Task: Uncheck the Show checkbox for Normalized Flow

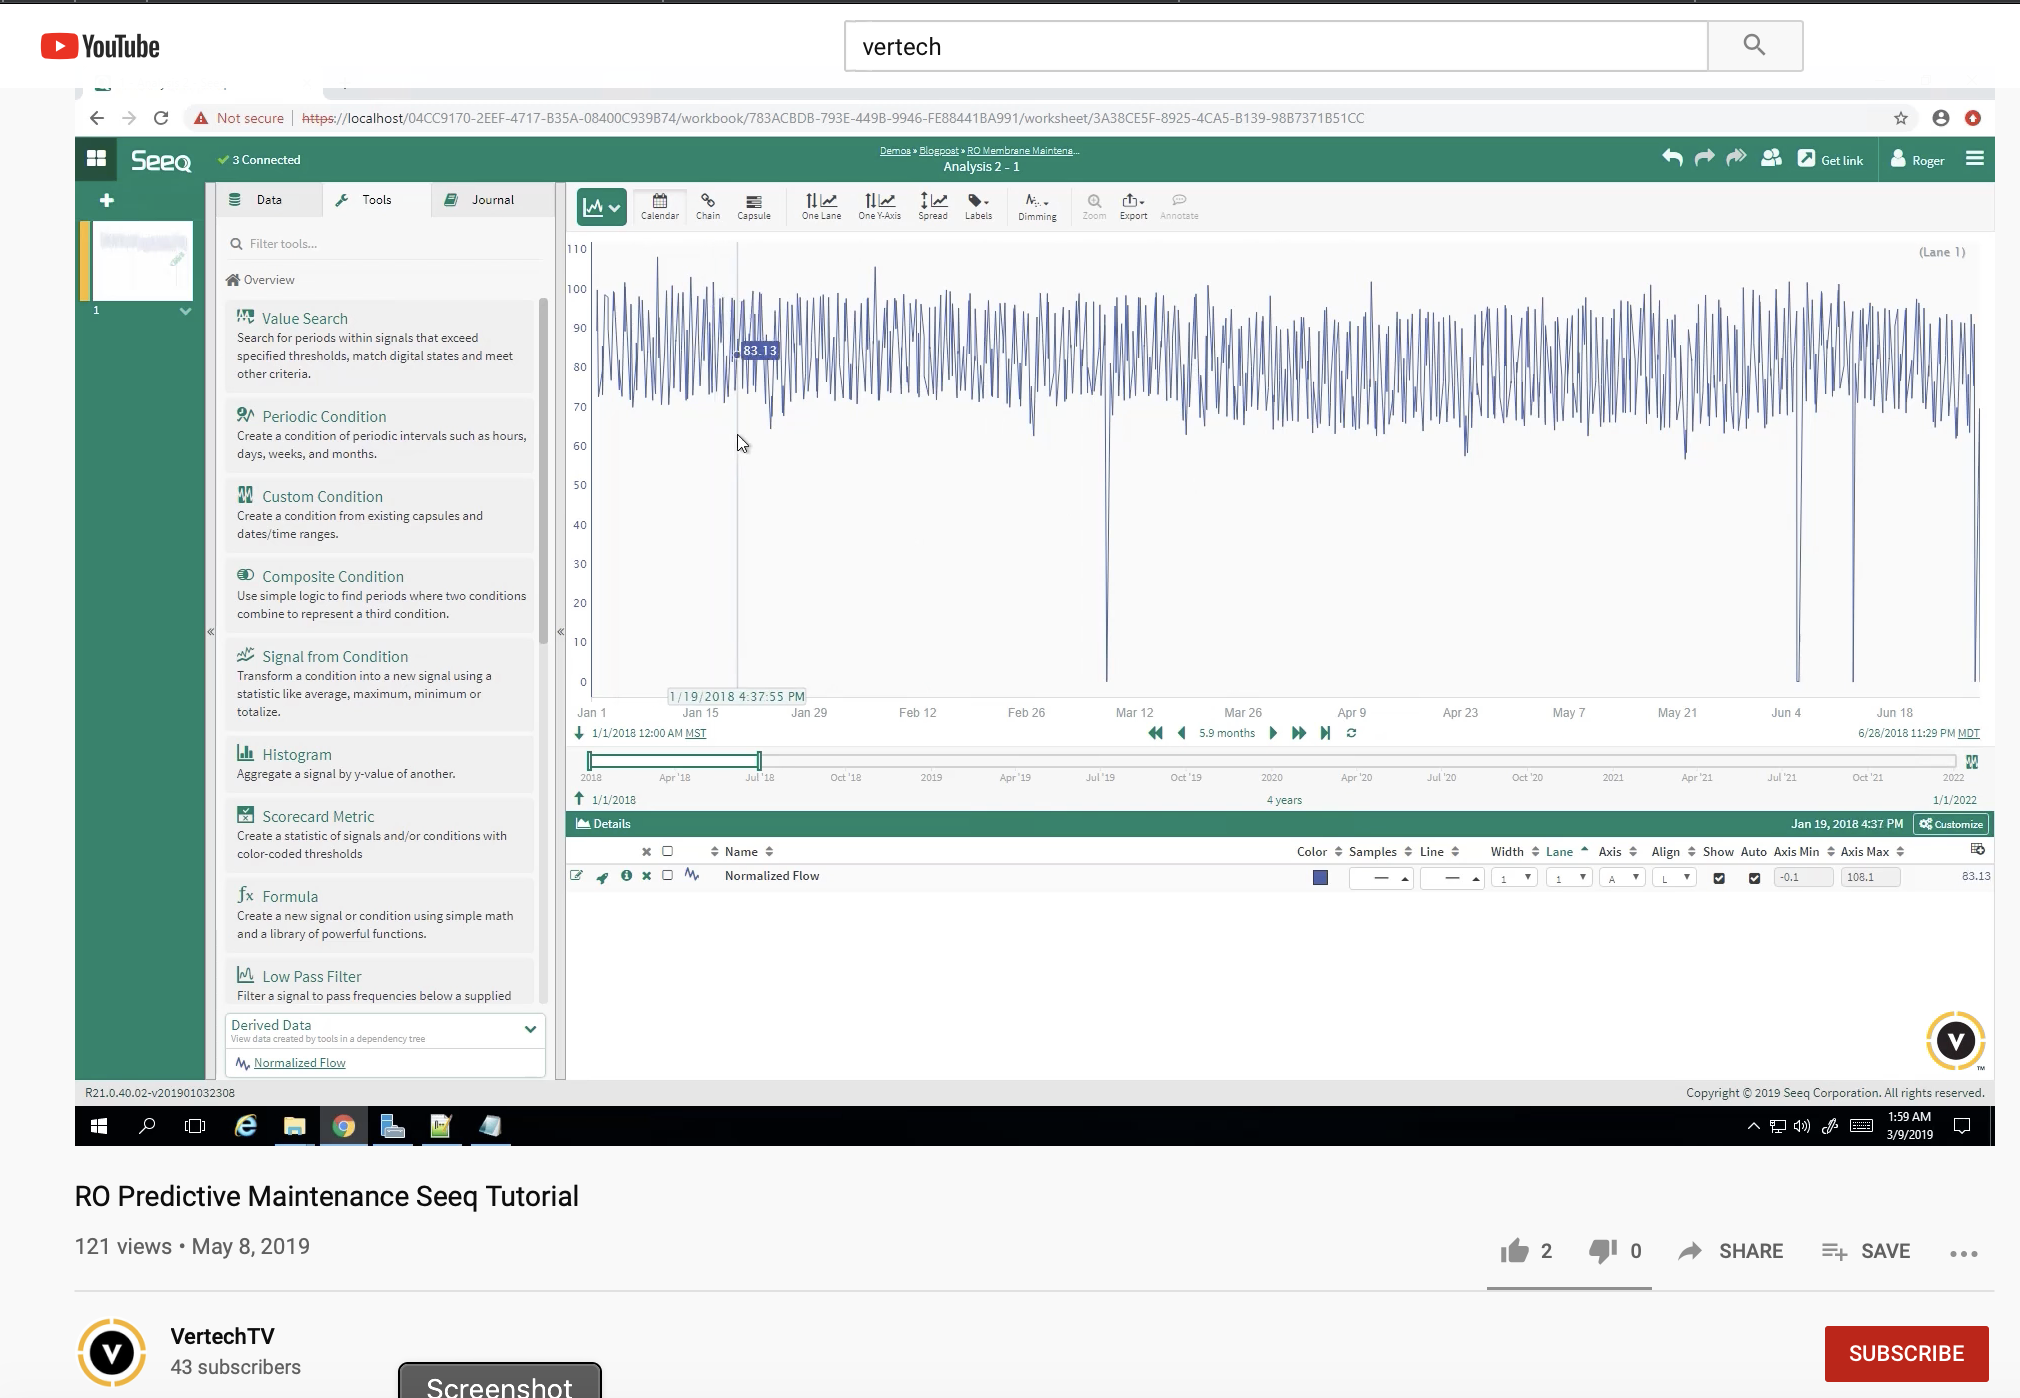Action: [x=1719, y=878]
